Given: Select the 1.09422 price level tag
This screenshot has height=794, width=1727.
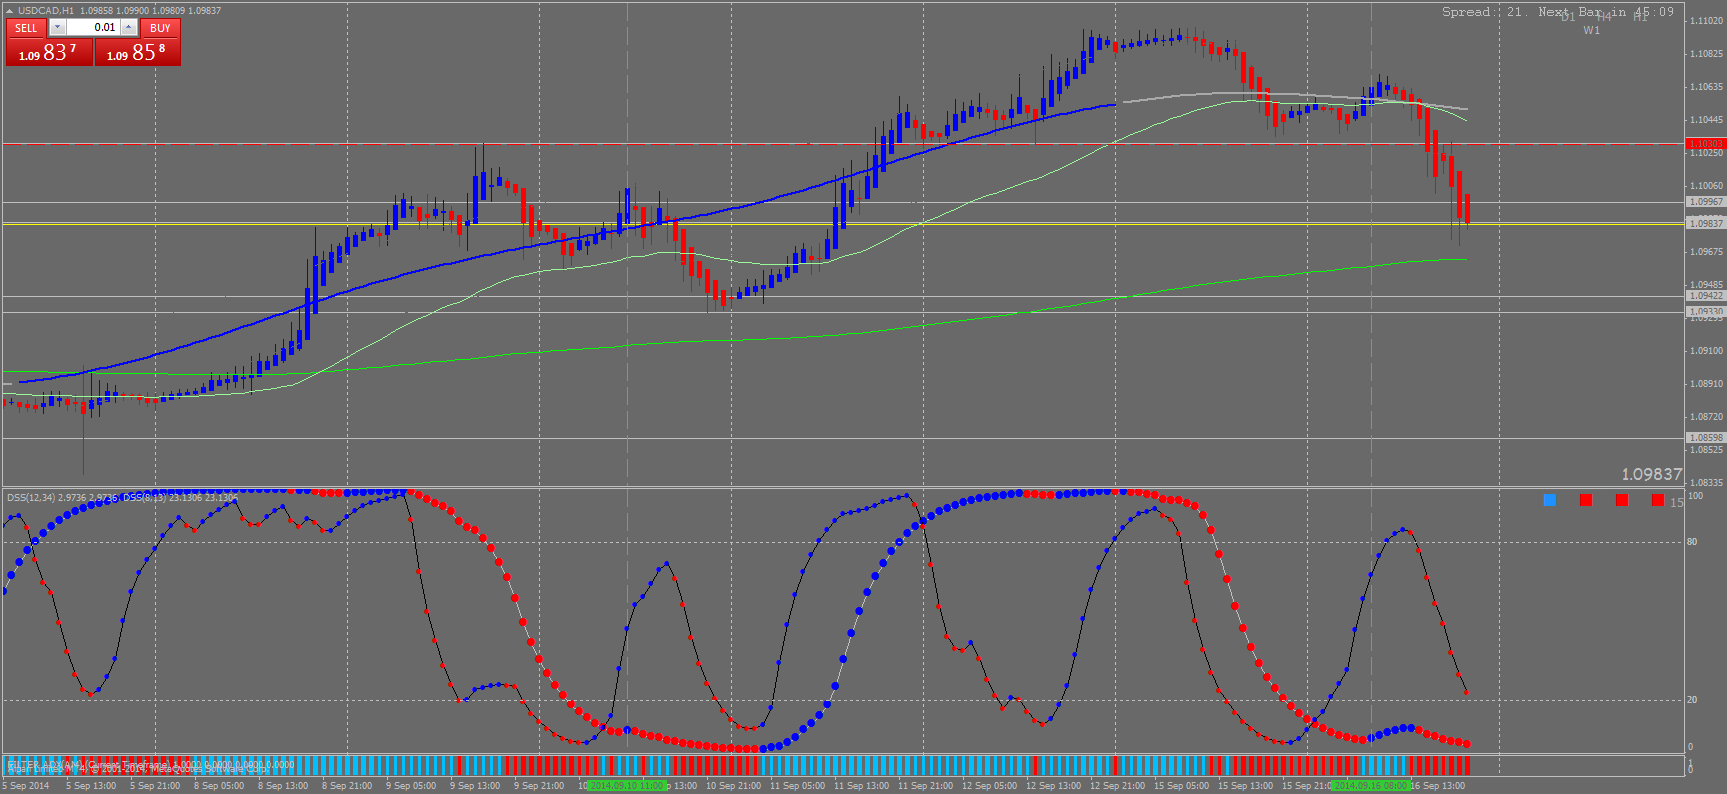Looking at the screenshot, I should [1706, 296].
